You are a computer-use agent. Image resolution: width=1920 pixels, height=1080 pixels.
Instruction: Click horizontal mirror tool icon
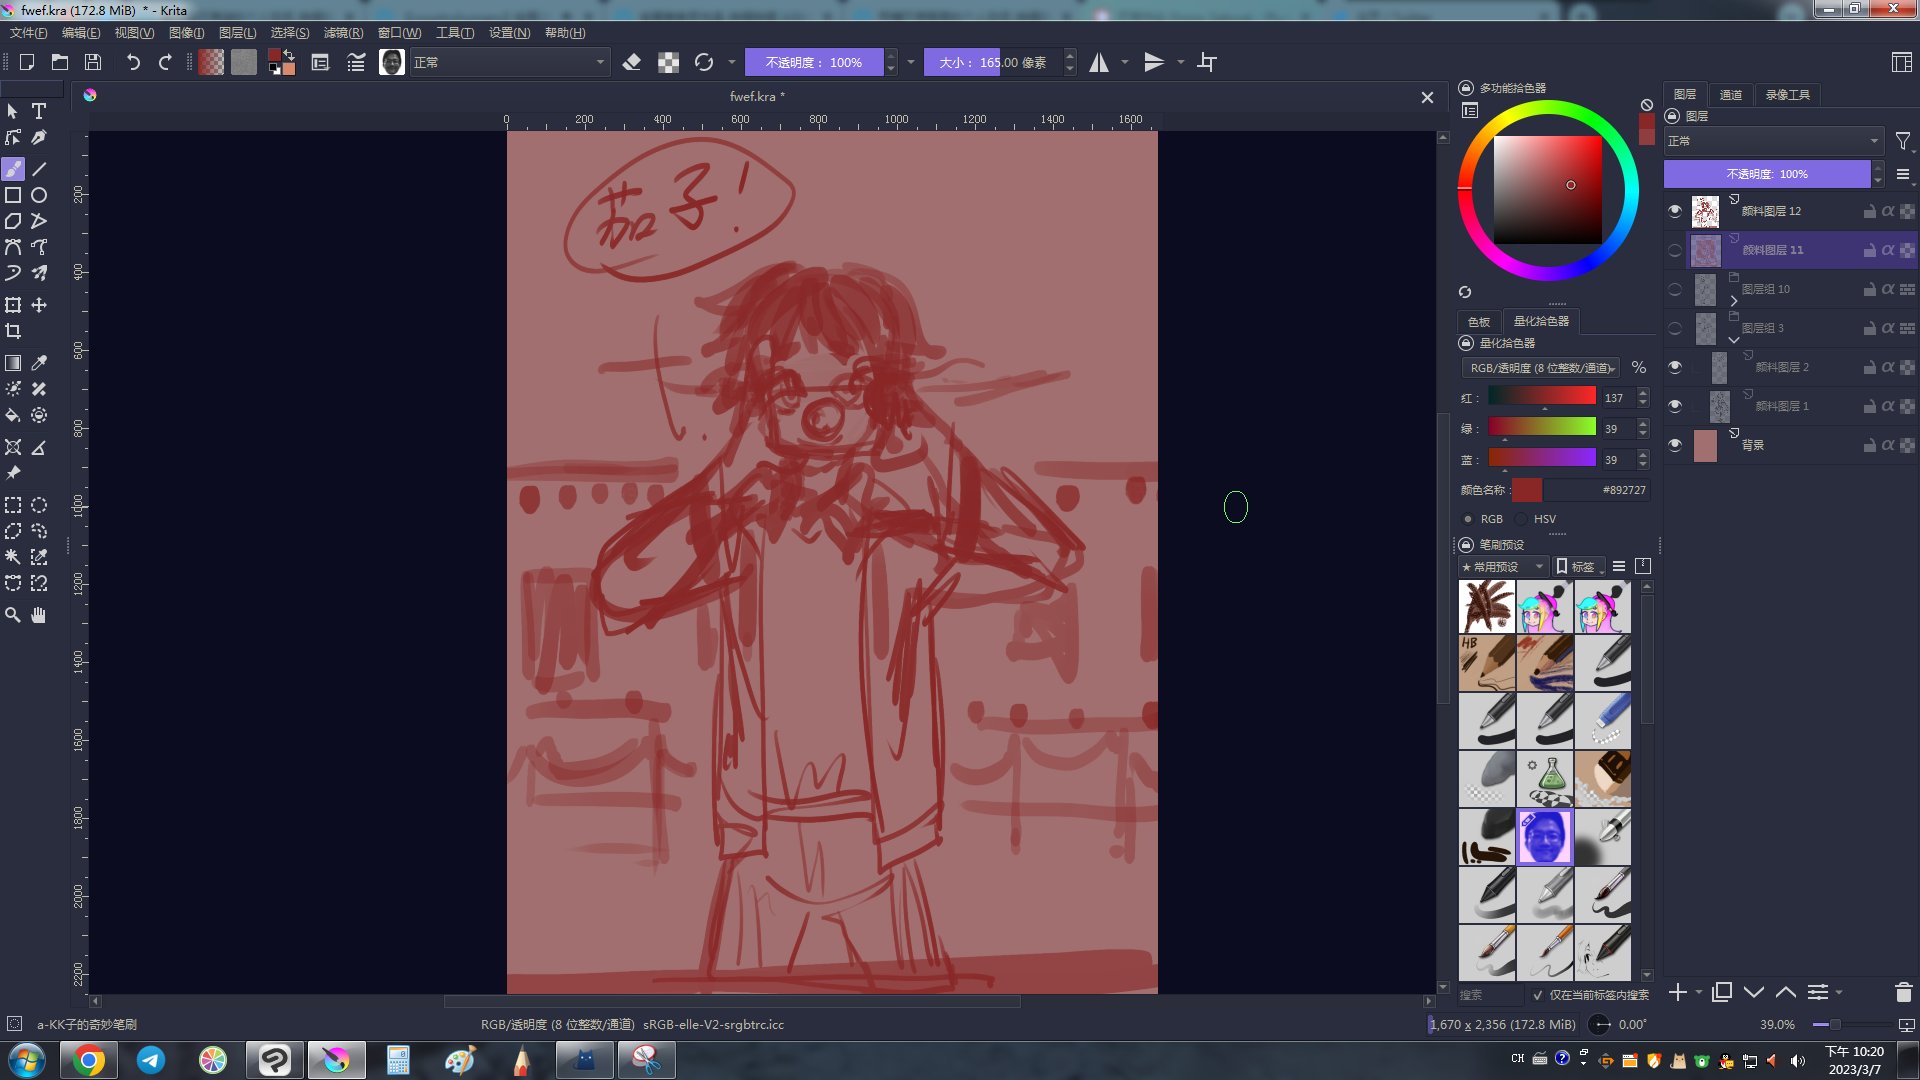click(1099, 63)
